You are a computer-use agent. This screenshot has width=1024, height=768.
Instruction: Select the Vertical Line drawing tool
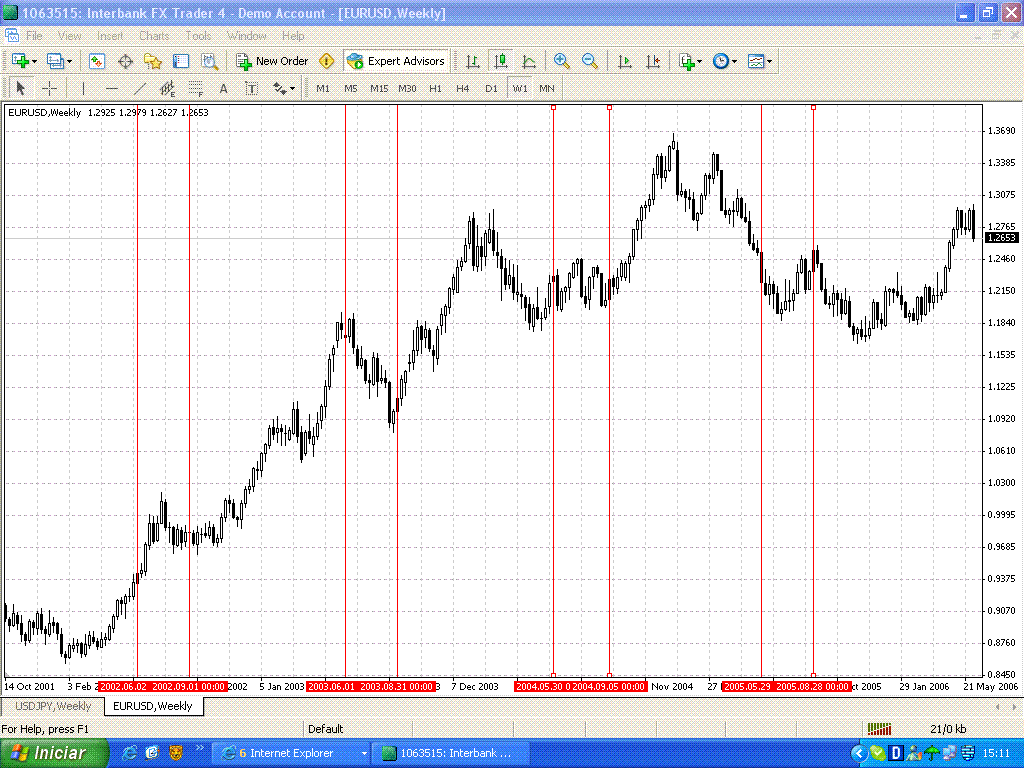point(83,88)
